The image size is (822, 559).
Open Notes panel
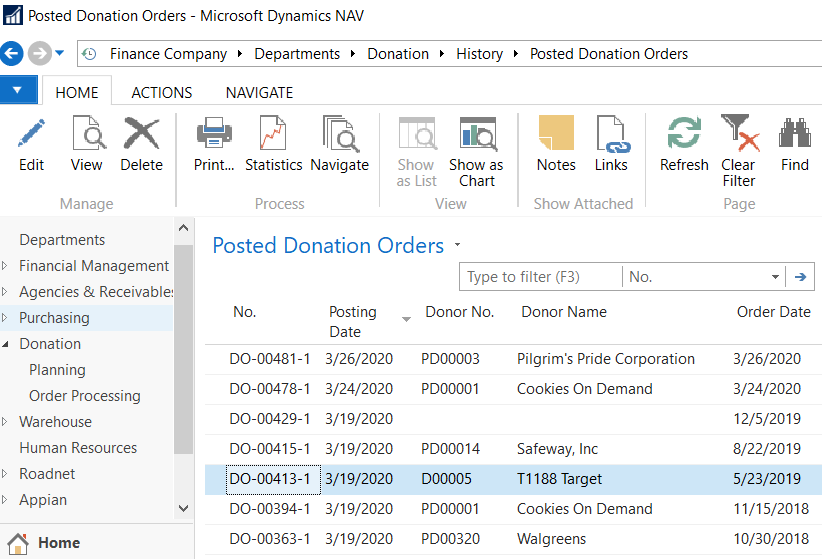pos(556,134)
